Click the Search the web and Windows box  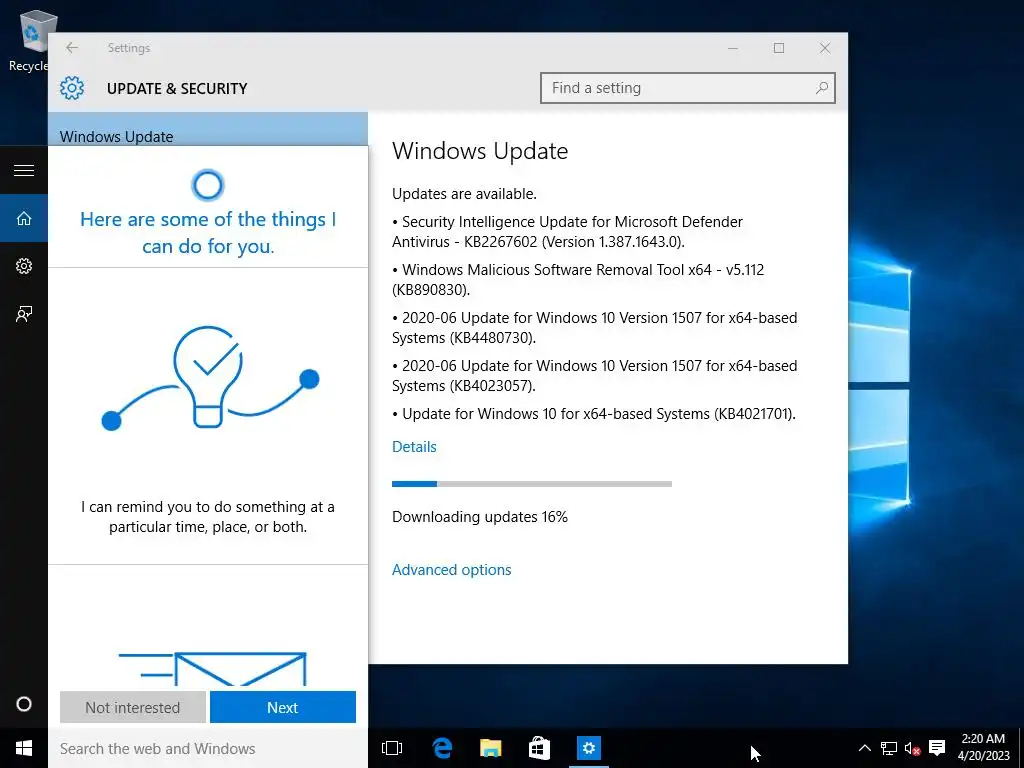(x=208, y=748)
